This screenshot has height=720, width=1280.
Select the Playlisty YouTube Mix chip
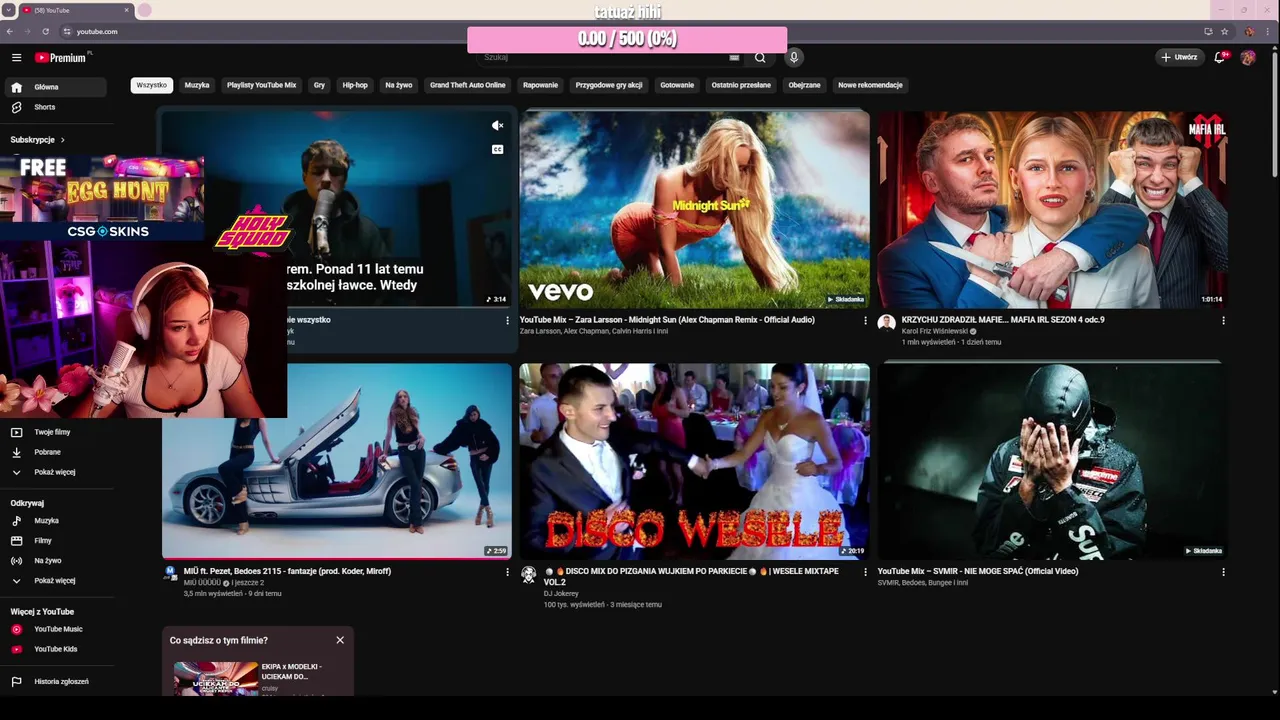click(261, 86)
